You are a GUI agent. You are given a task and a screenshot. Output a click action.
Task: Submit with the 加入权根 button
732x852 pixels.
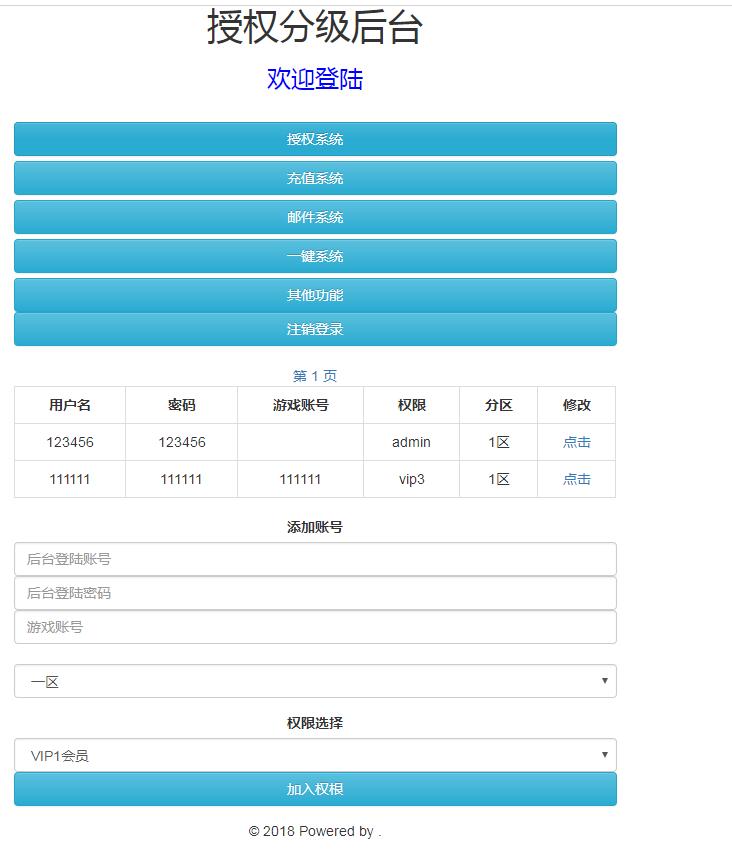(x=315, y=789)
